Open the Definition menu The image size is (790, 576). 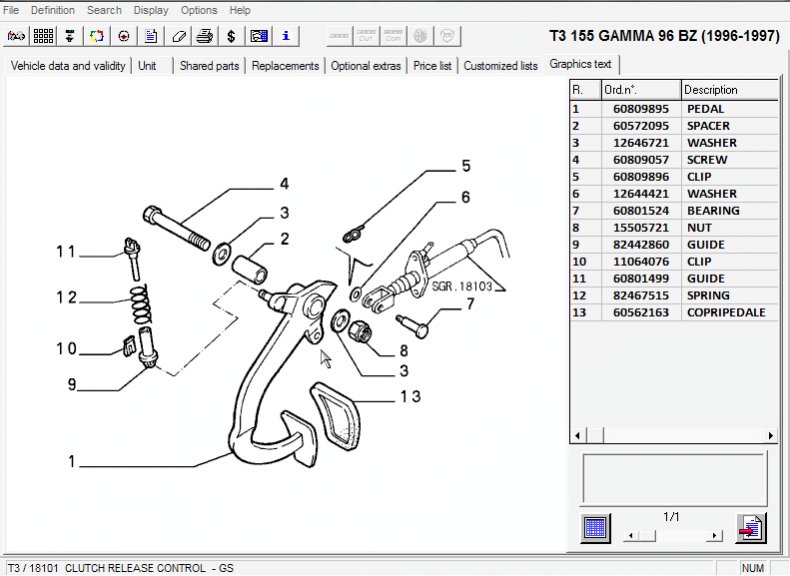pyautogui.click(x=53, y=10)
